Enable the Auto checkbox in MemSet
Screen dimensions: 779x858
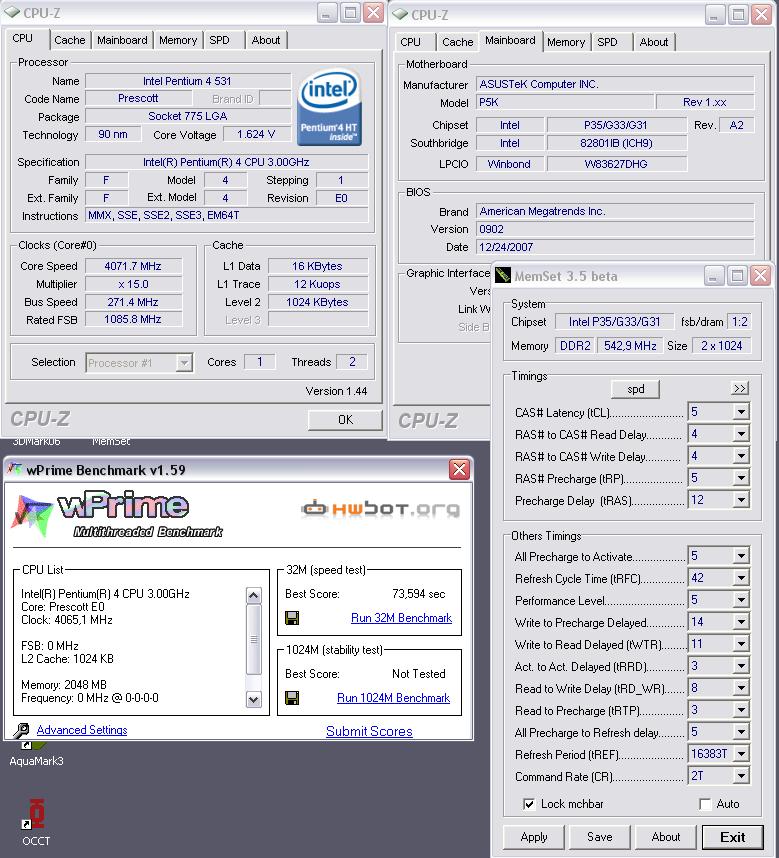coord(705,804)
